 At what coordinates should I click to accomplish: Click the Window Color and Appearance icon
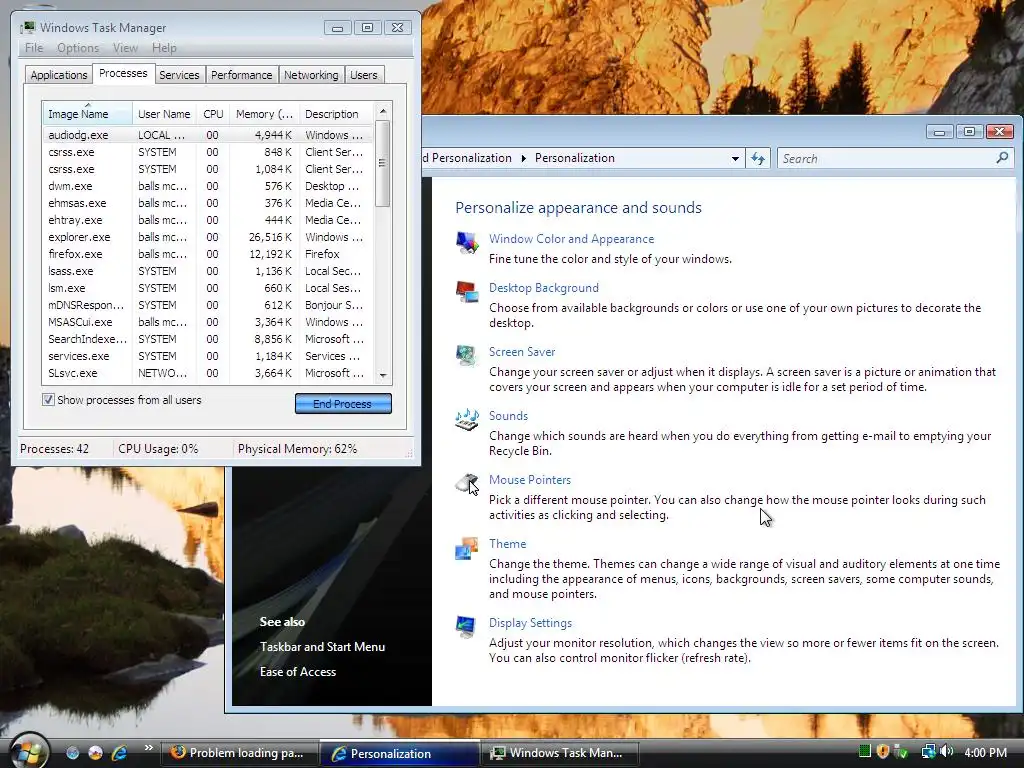click(x=467, y=242)
